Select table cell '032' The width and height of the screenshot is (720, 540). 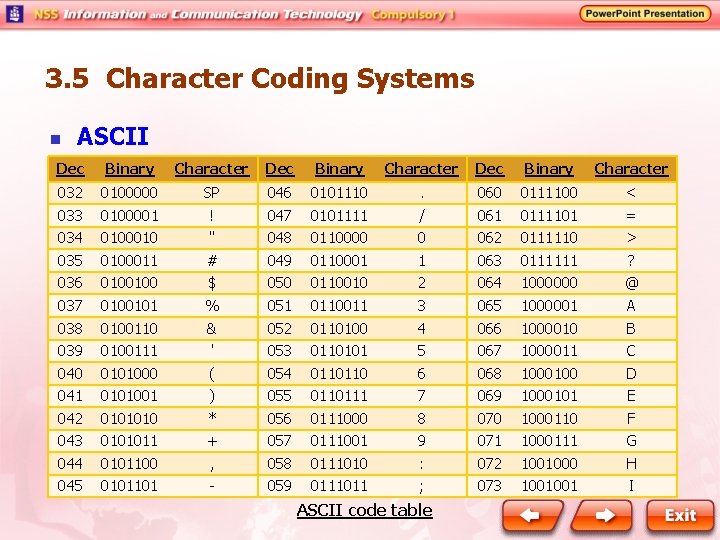pos(70,193)
